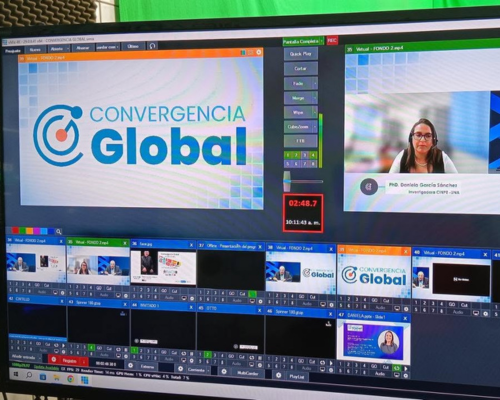Toggle the REC recording indicator button
This screenshot has width=500, height=400.
coord(332,40)
